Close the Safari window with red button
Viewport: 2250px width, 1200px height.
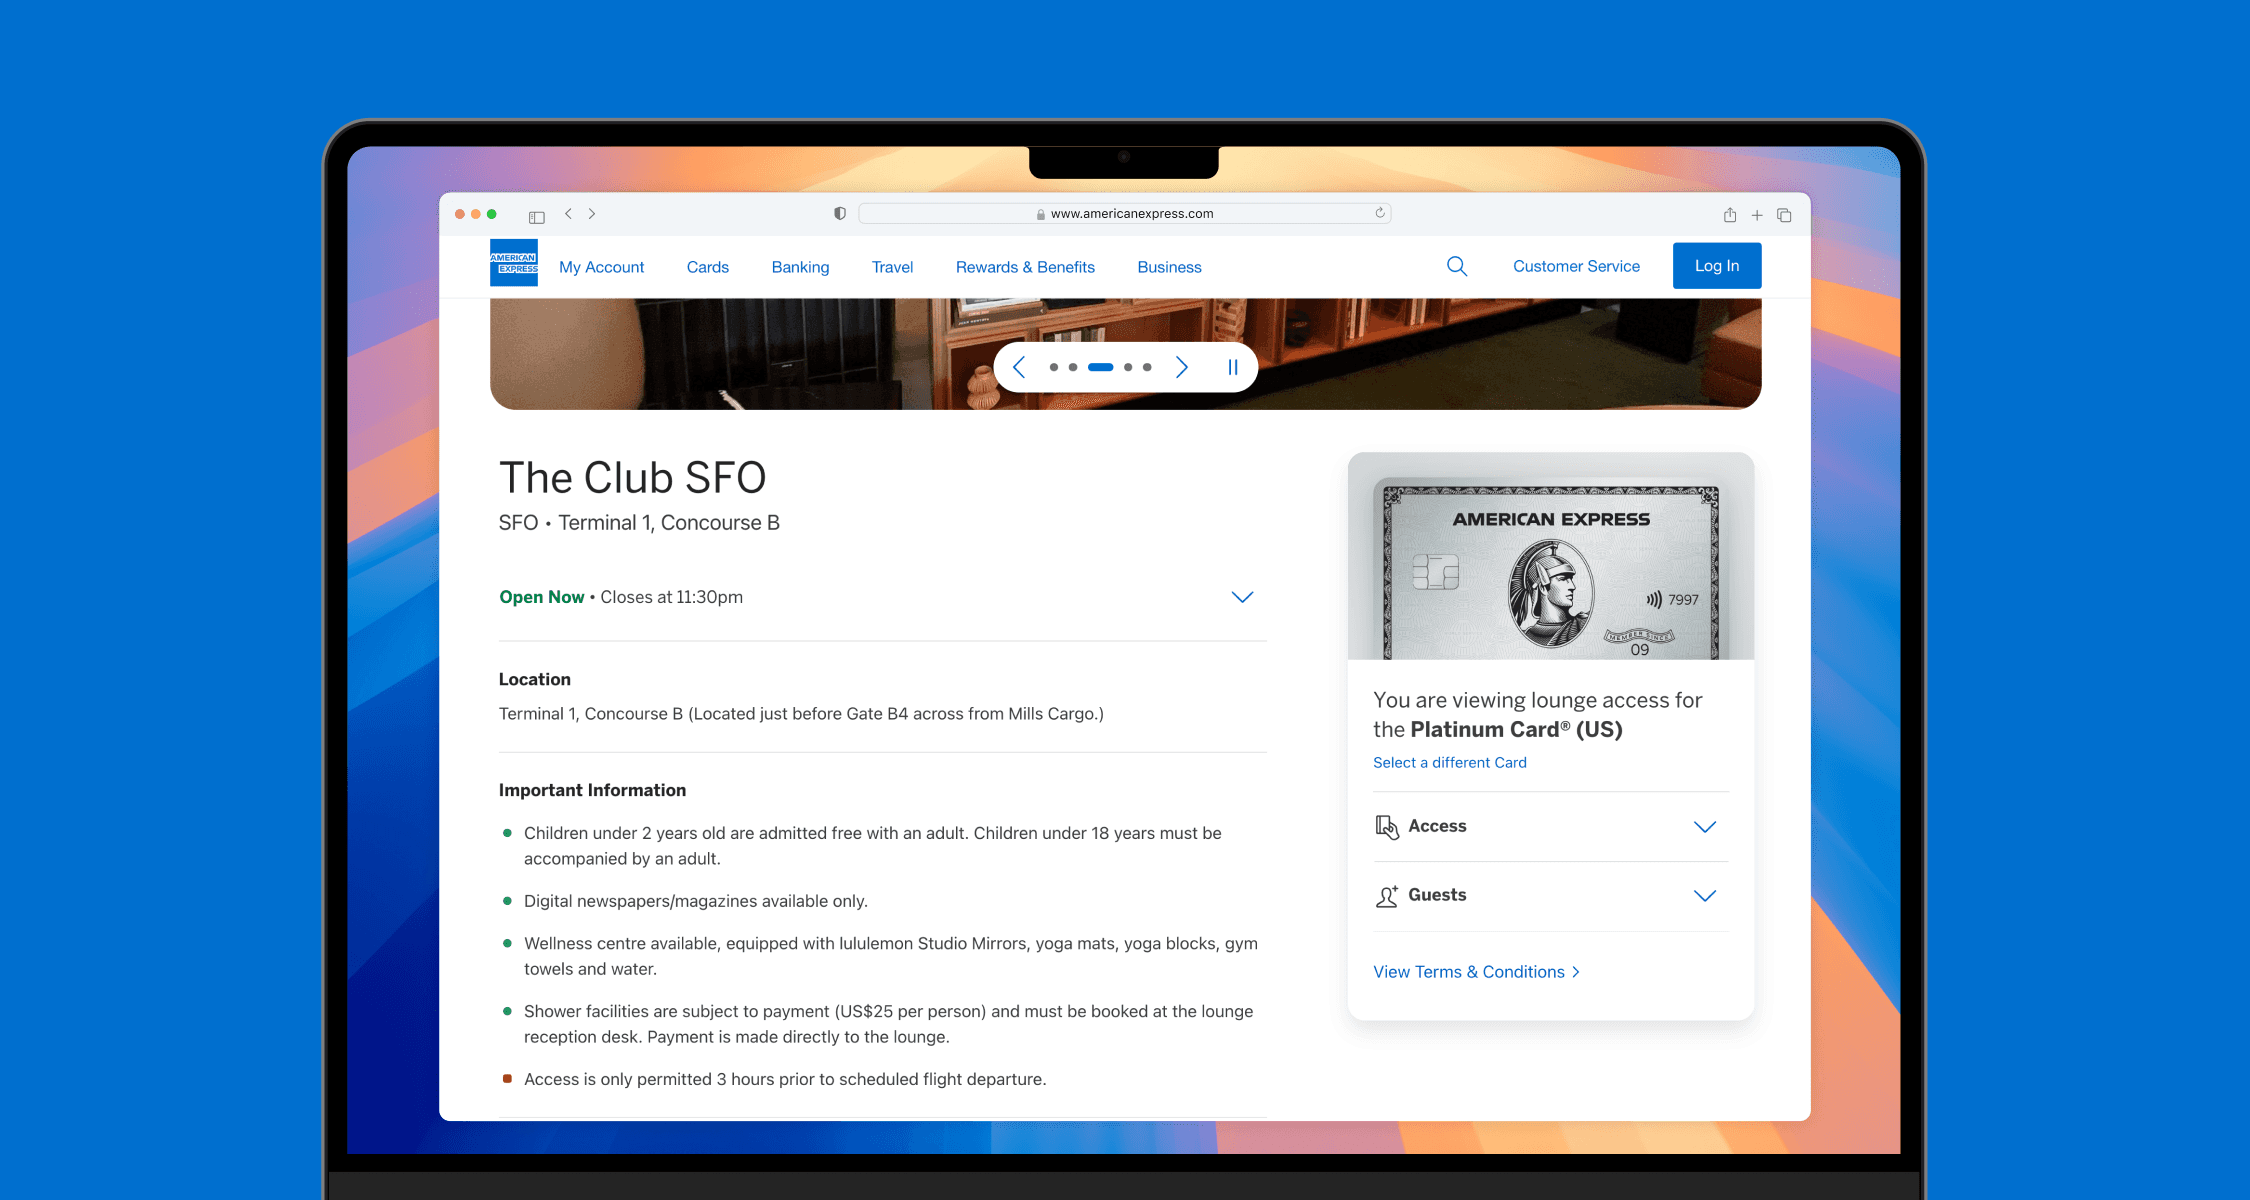(x=460, y=214)
